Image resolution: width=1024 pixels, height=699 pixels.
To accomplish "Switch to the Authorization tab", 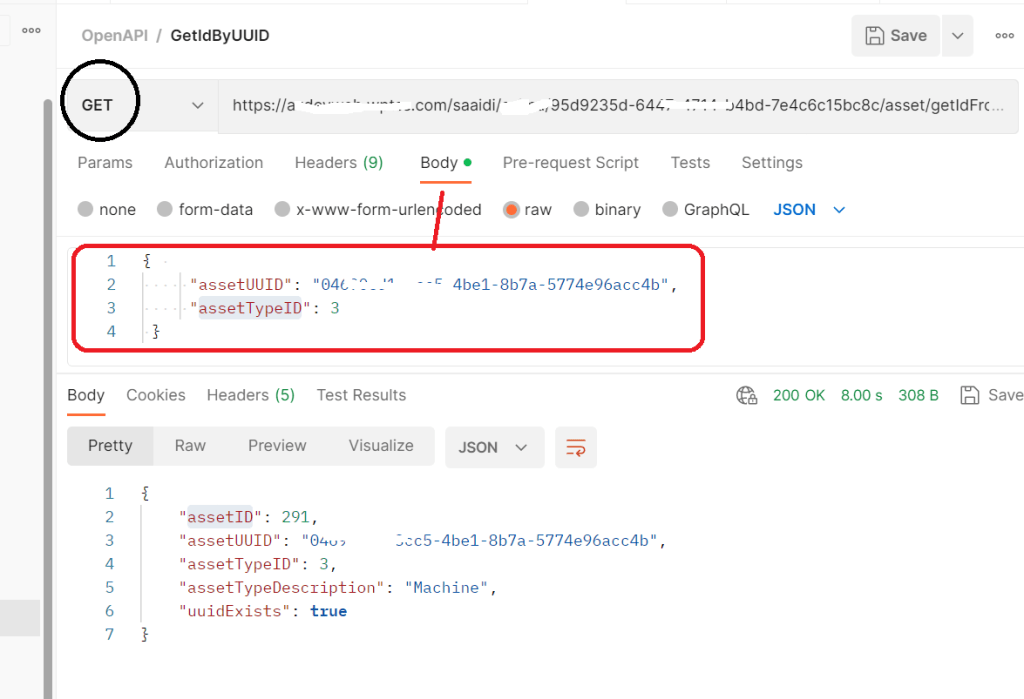I will (213, 162).
